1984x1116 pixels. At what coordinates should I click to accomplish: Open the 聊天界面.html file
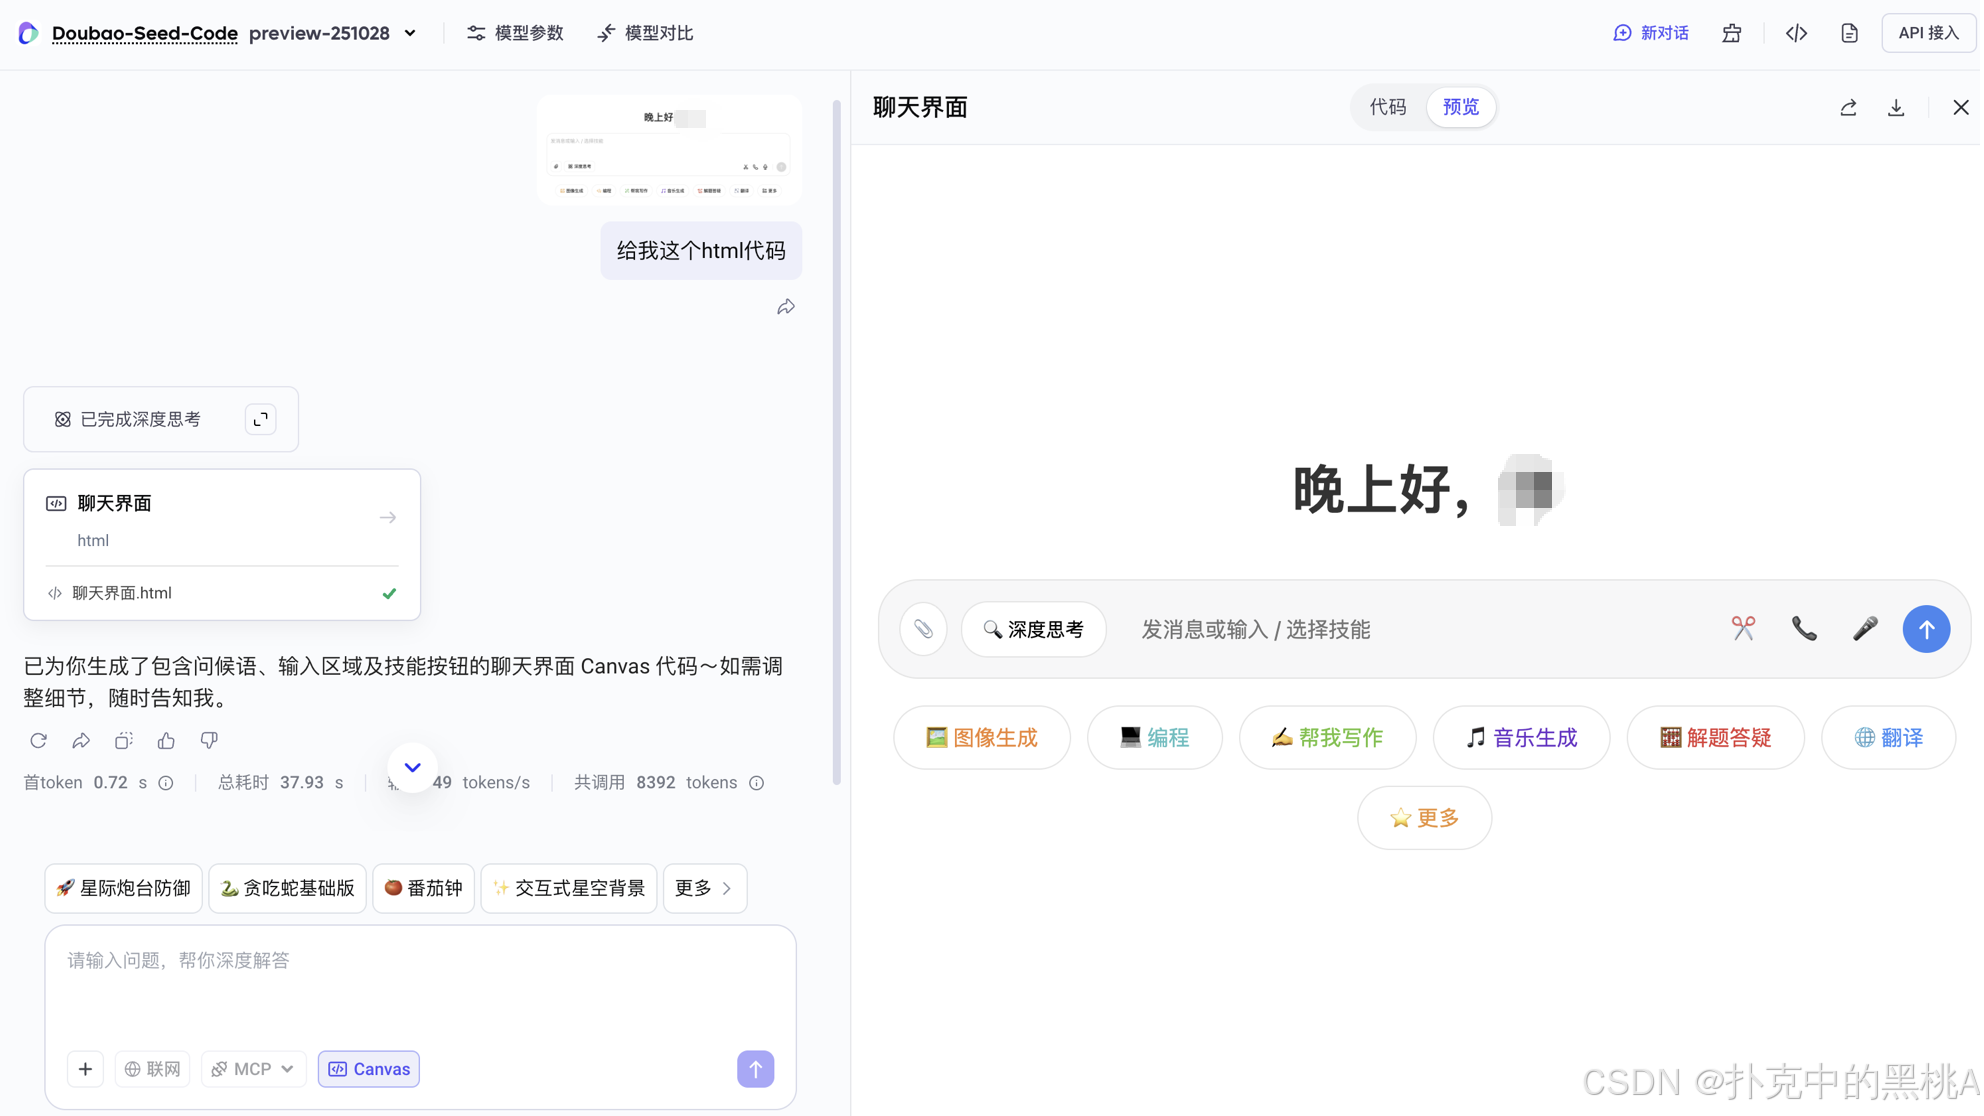tap(120, 592)
